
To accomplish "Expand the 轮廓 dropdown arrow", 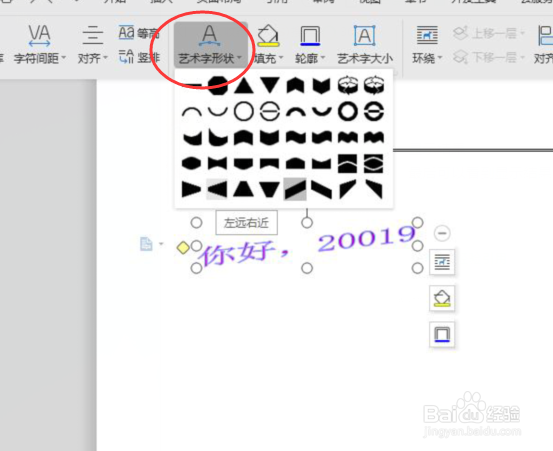I will pyautogui.click(x=323, y=58).
